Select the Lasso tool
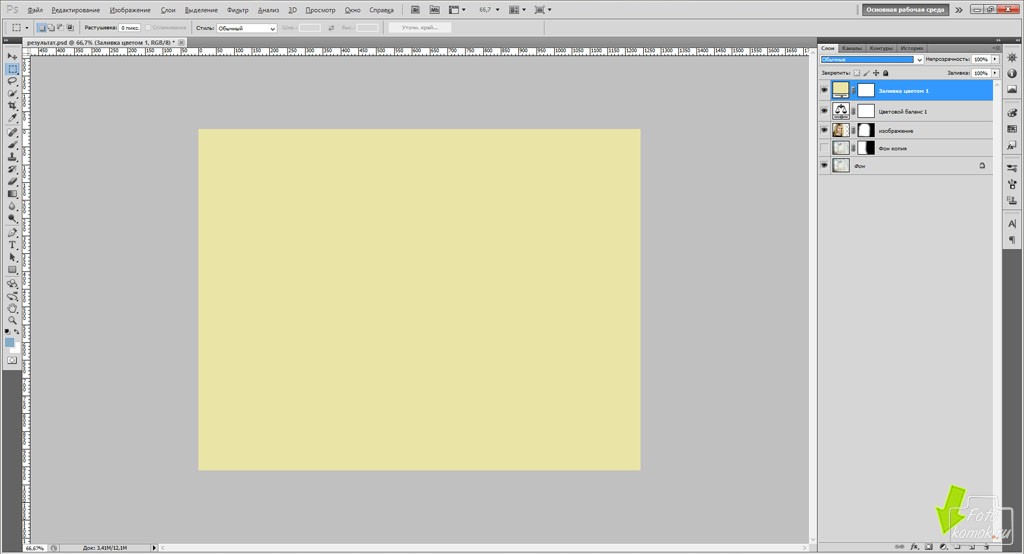Viewport: 1024px width, 554px height. point(12,81)
